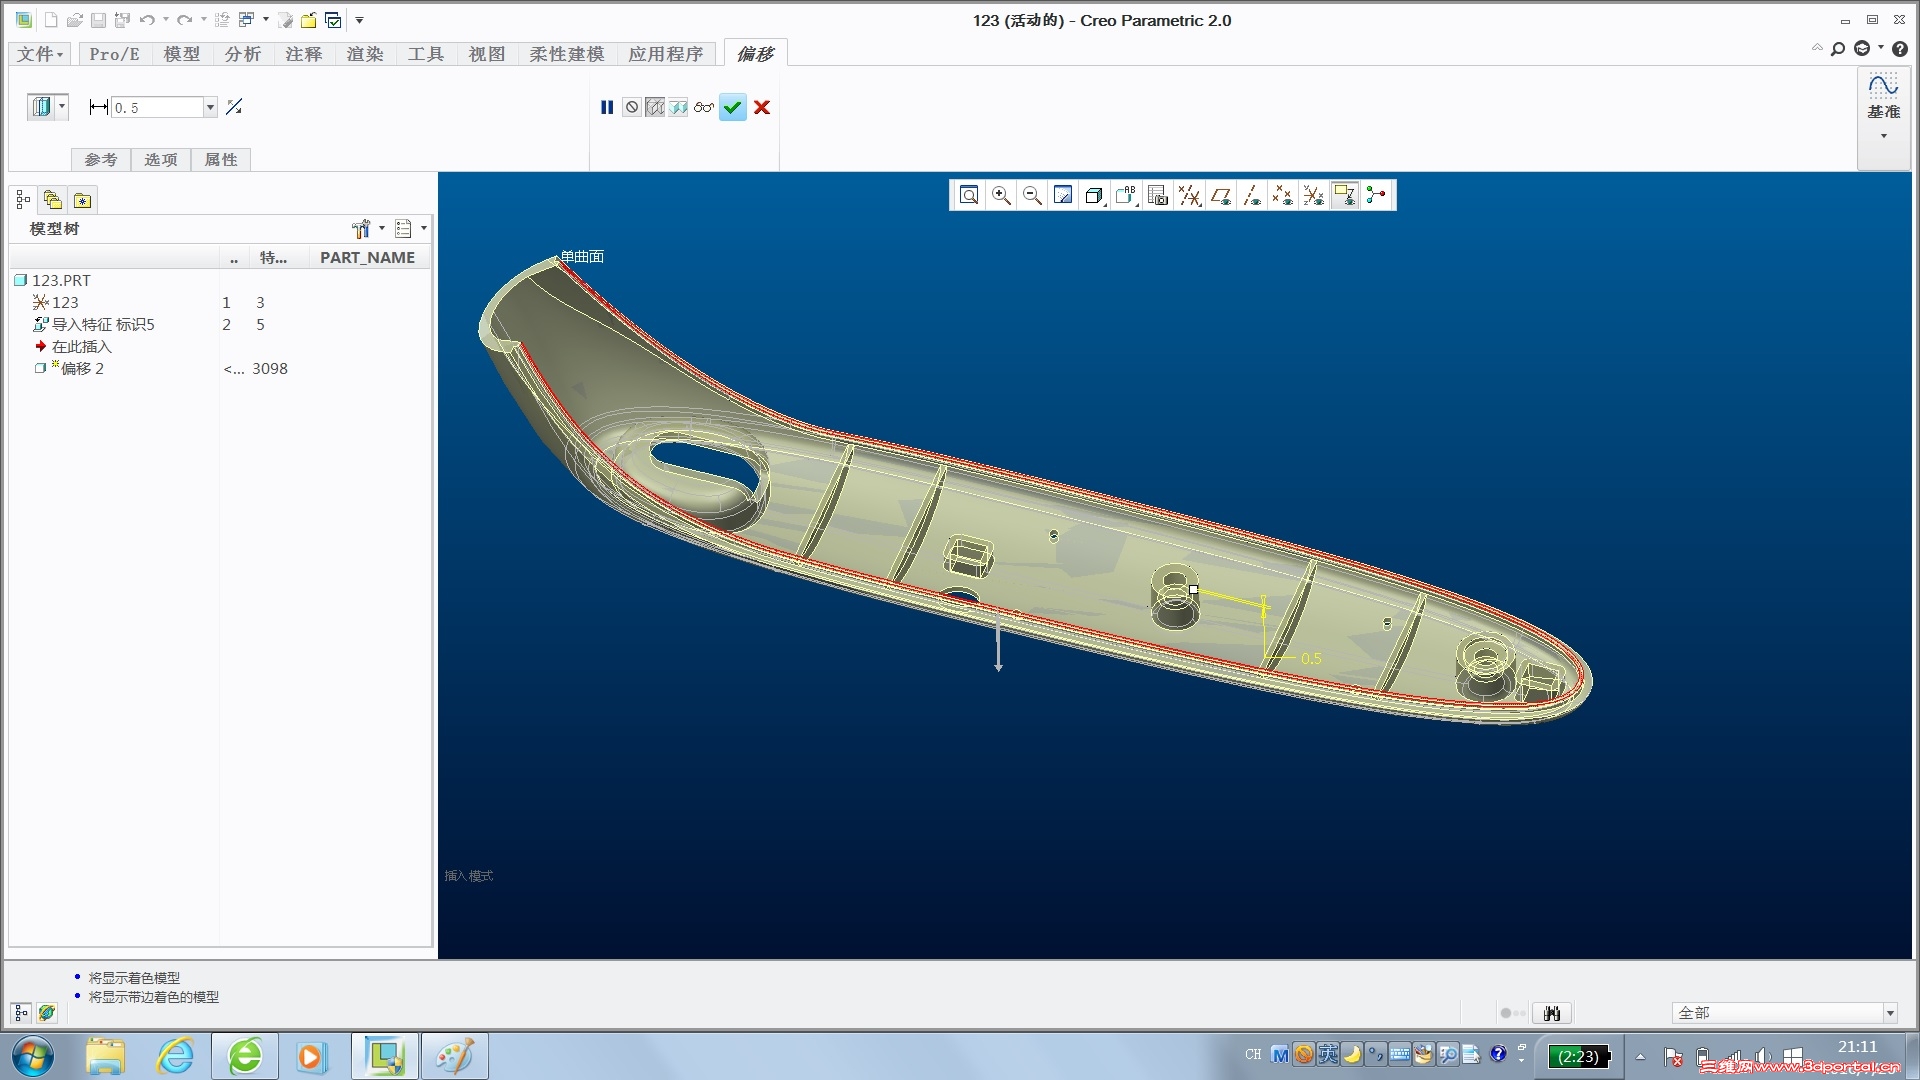Viewport: 1920px width, 1080px height.
Task: Toggle annotation display in graphics toolbar
Action: (1344, 196)
